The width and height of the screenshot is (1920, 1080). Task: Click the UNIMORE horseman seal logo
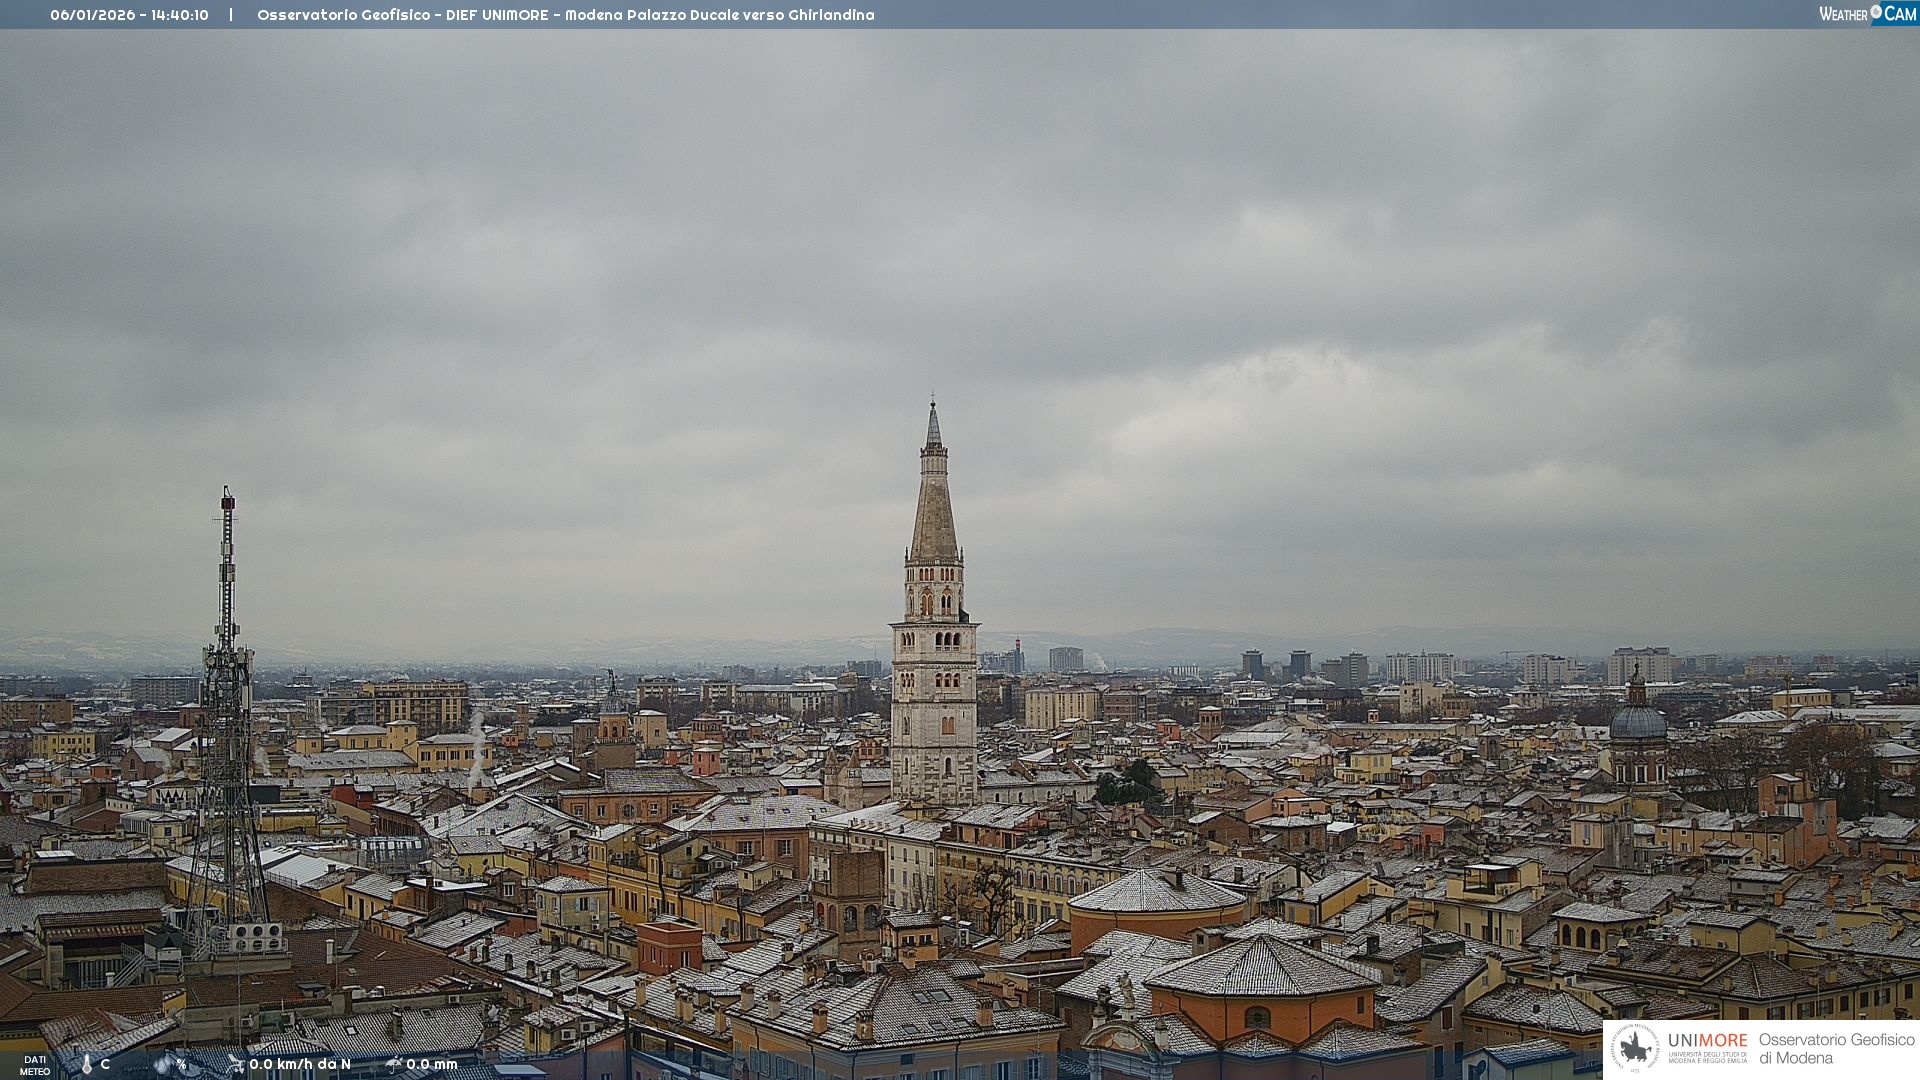(1636, 1048)
